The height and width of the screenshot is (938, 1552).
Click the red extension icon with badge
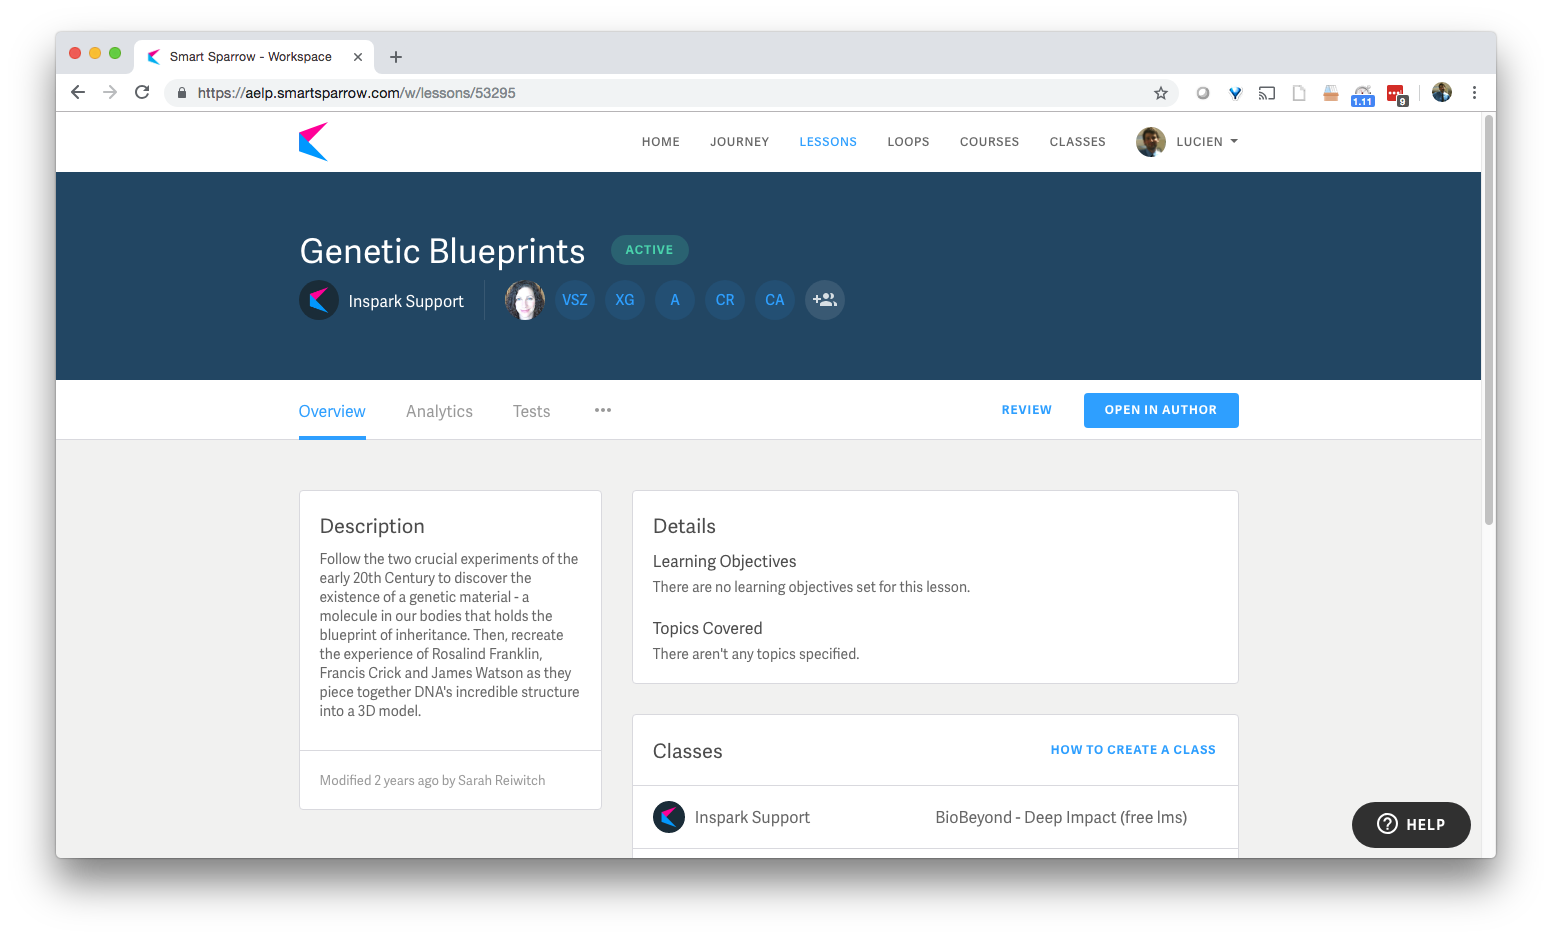point(1397,94)
